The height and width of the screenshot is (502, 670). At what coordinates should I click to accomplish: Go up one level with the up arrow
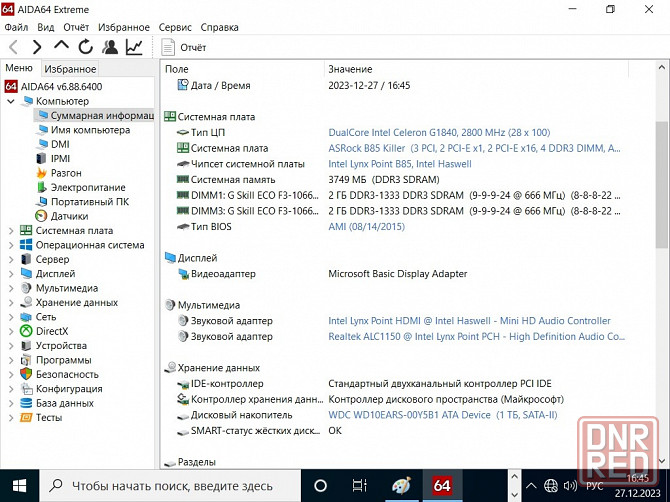[x=62, y=46]
